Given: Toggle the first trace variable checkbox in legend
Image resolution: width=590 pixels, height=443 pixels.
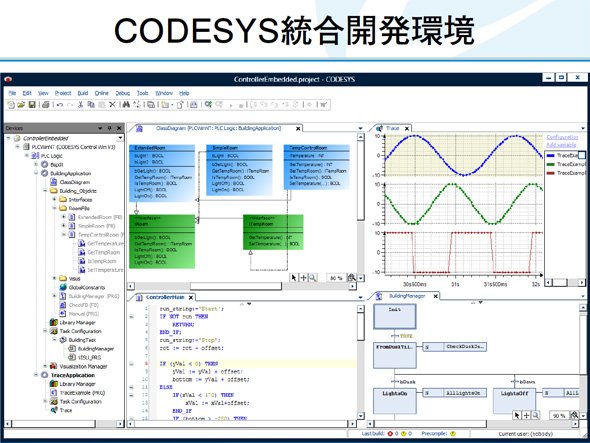Looking at the screenshot, I should click(582, 155).
